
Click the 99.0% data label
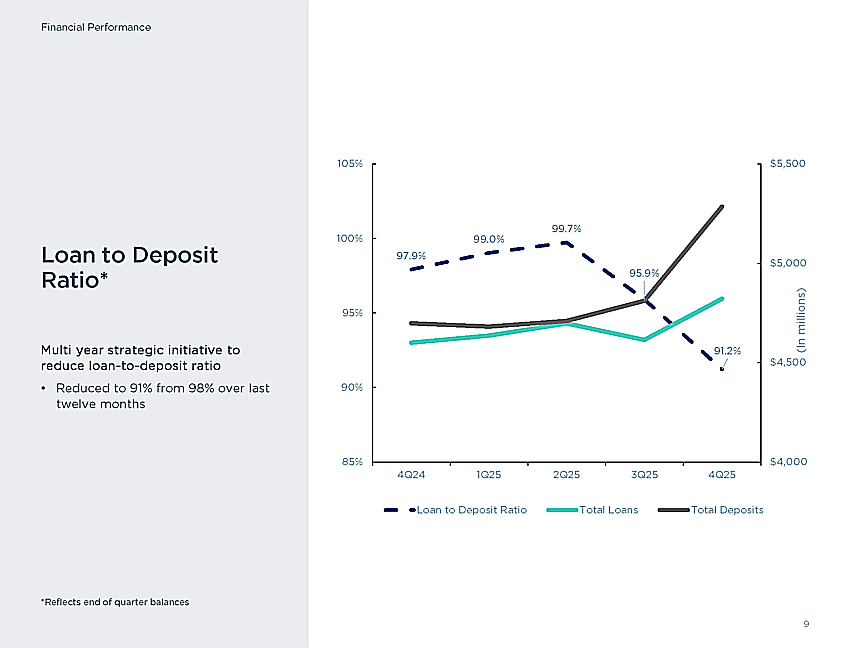488,239
